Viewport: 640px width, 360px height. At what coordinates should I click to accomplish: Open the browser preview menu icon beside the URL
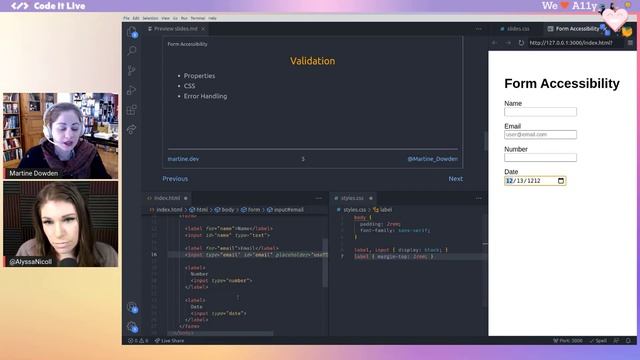pyautogui.click(x=630, y=43)
